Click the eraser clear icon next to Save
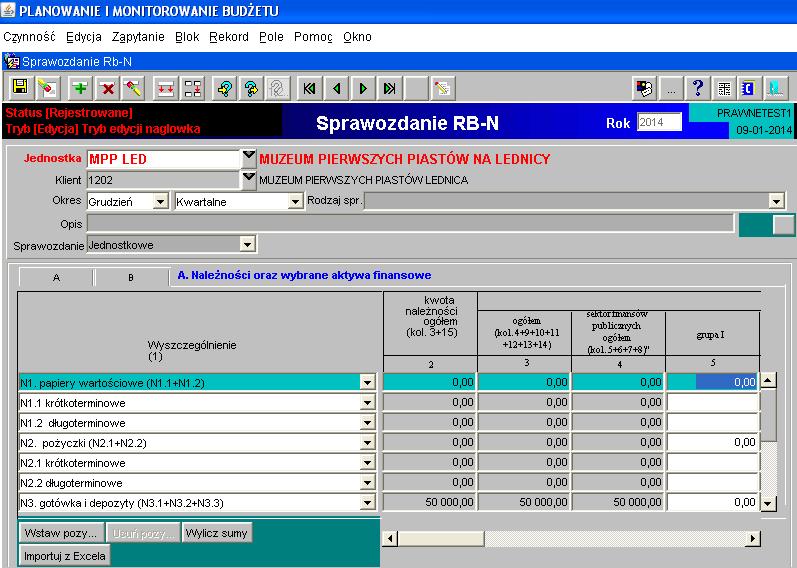The width and height of the screenshot is (797, 568). (48, 88)
